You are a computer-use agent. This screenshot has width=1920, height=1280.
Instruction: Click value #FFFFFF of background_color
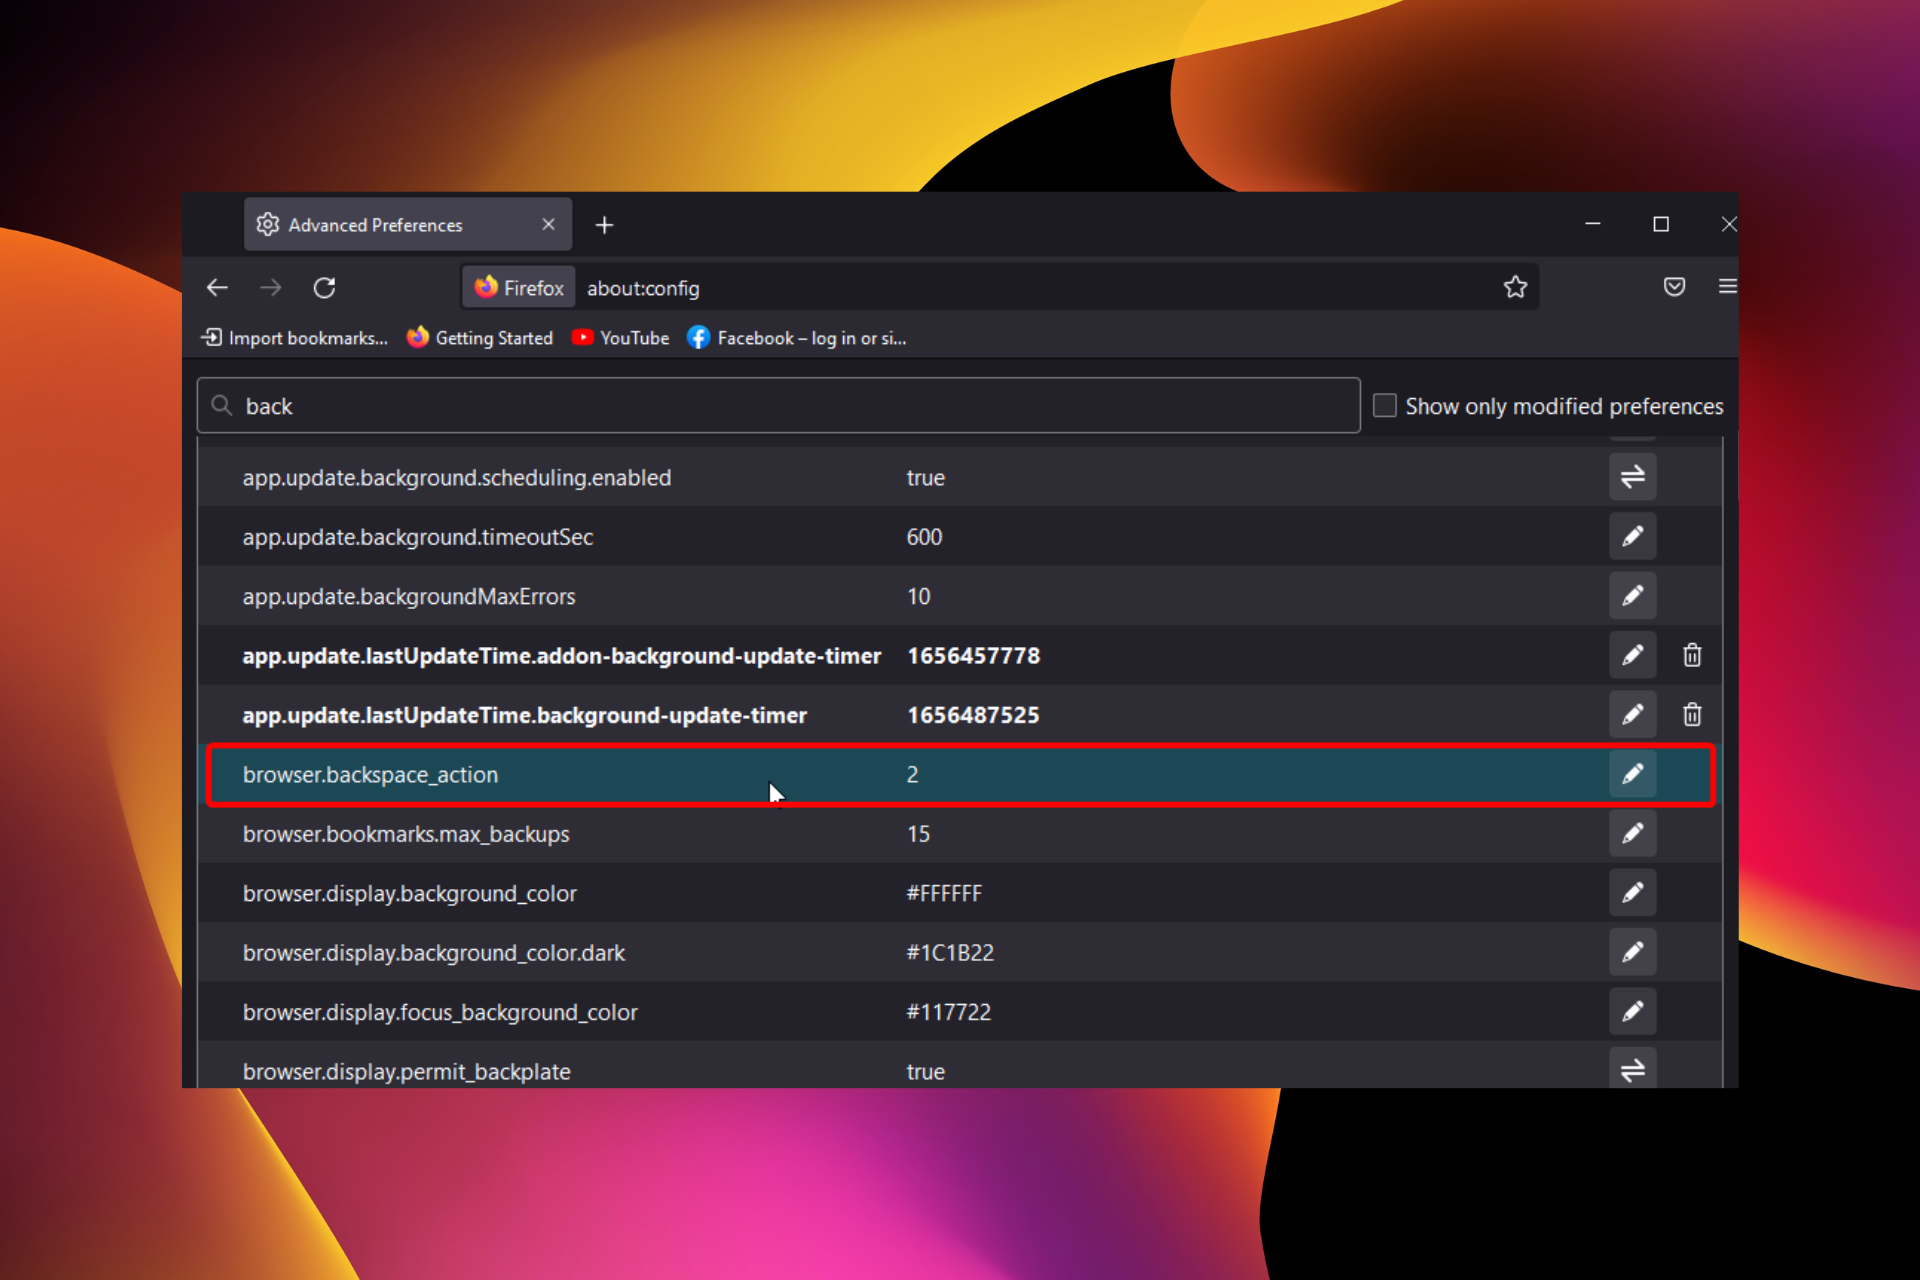[944, 893]
